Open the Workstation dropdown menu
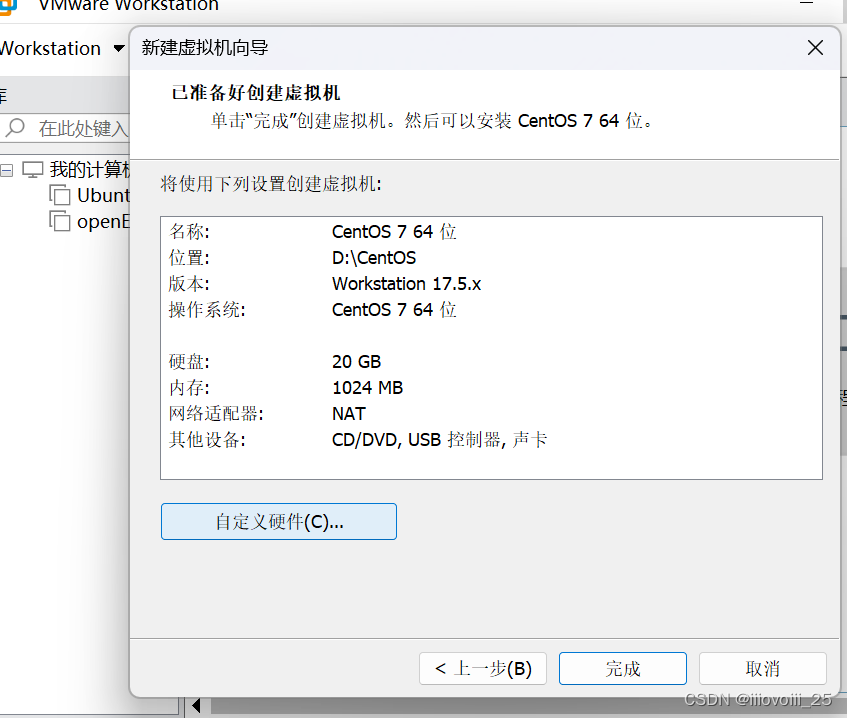The width and height of the screenshot is (847, 718). coord(62,49)
